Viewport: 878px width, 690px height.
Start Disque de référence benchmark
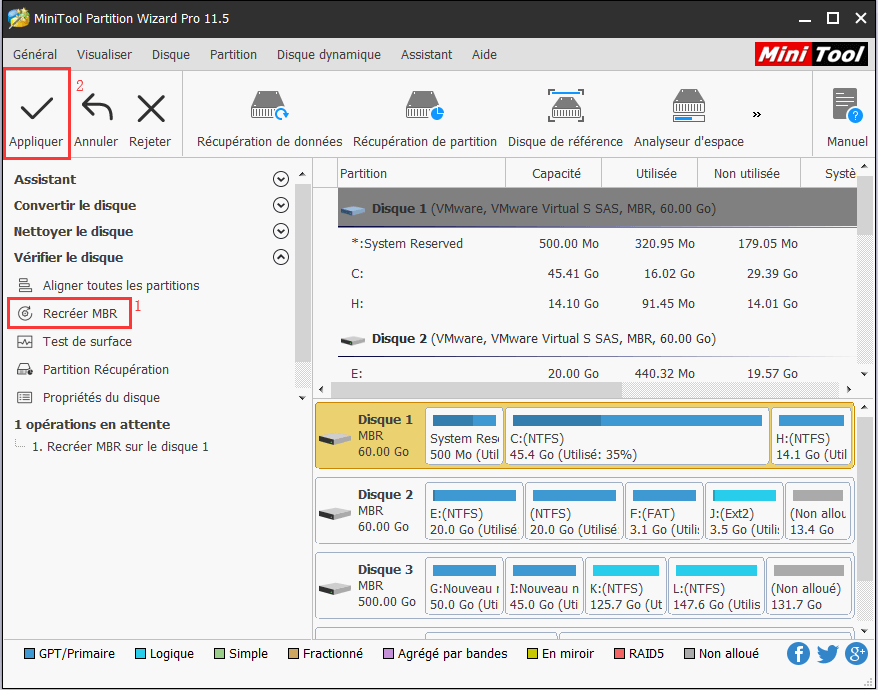tap(566, 118)
